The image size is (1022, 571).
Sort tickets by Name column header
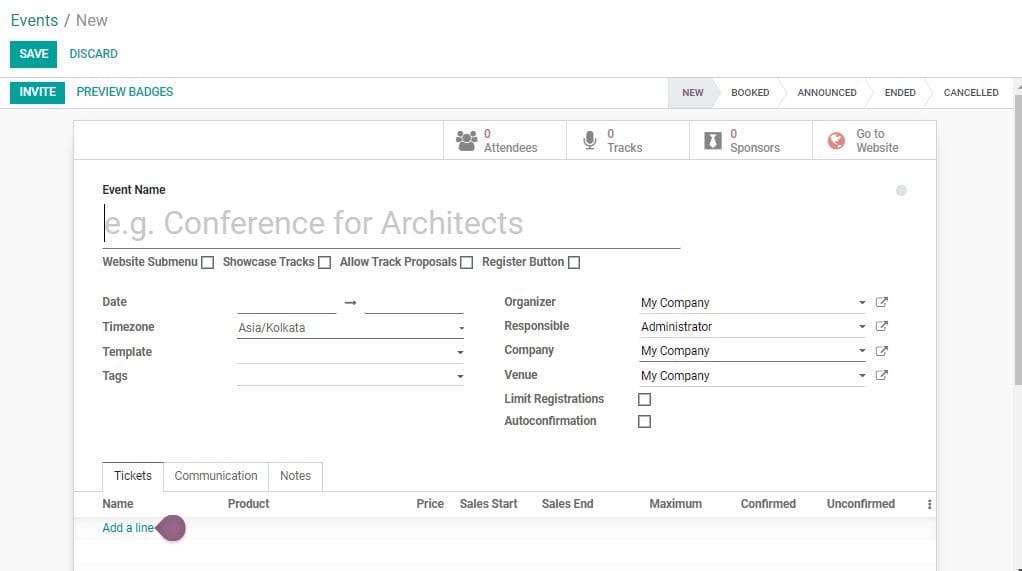click(117, 504)
